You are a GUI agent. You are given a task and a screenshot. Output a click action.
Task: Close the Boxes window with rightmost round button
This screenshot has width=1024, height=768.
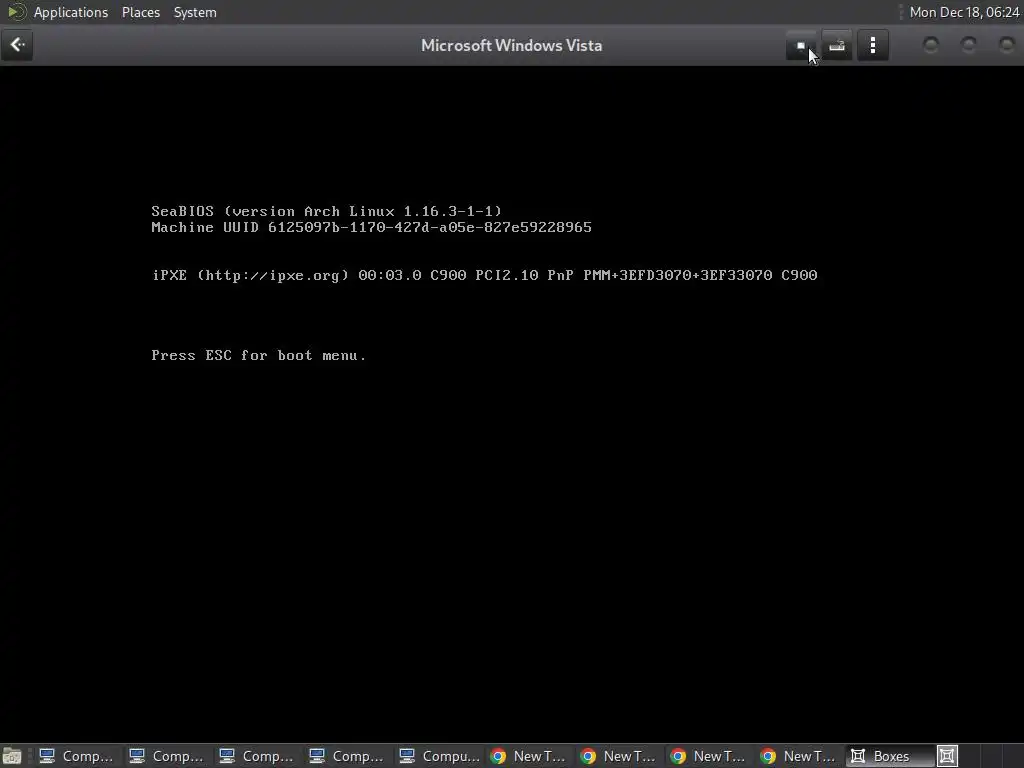pyautogui.click(x=1006, y=44)
